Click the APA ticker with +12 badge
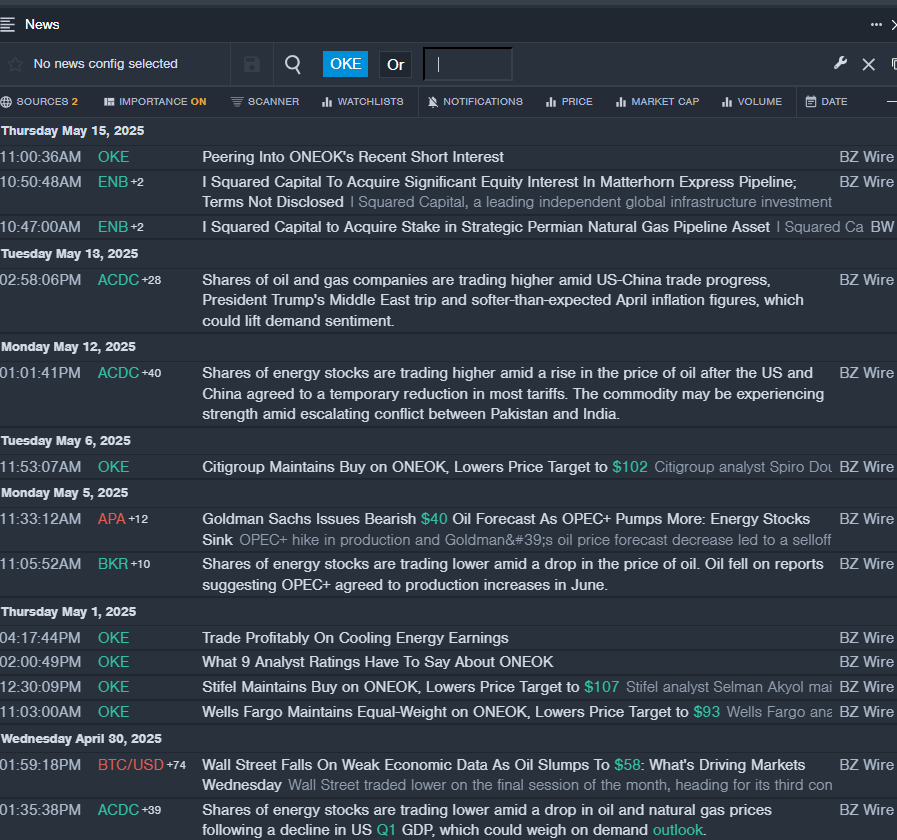This screenshot has width=897, height=840. tap(112, 519)
